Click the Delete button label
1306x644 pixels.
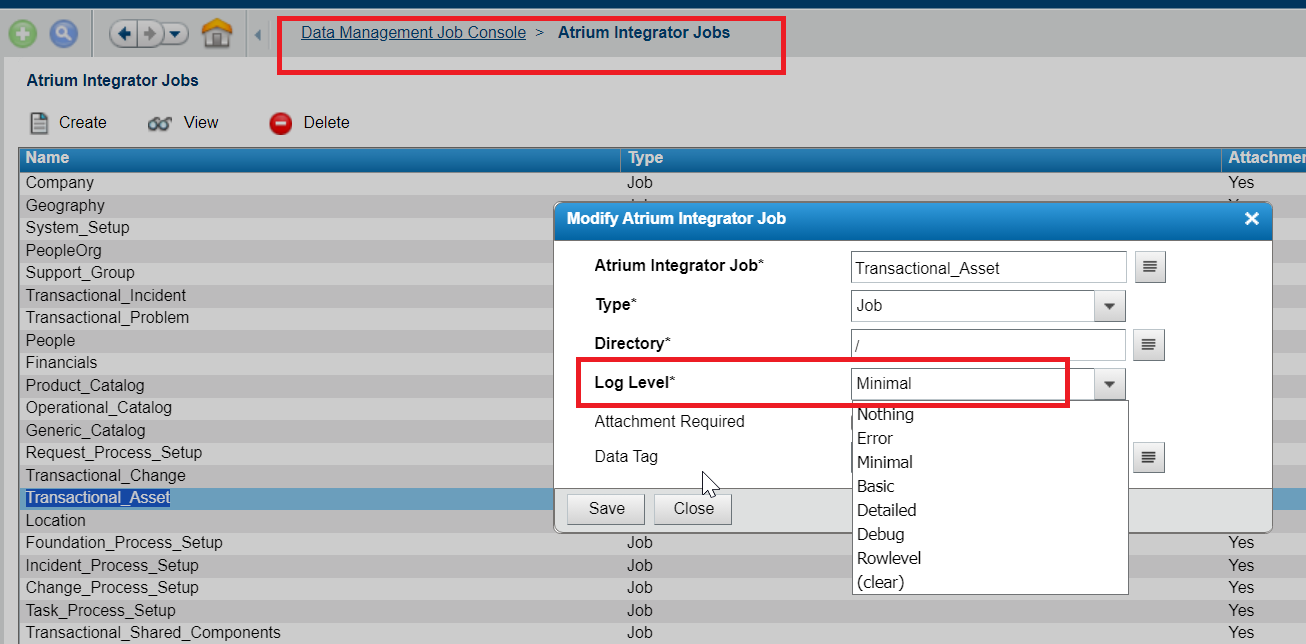pyautogui.click(x=327, y=122)
